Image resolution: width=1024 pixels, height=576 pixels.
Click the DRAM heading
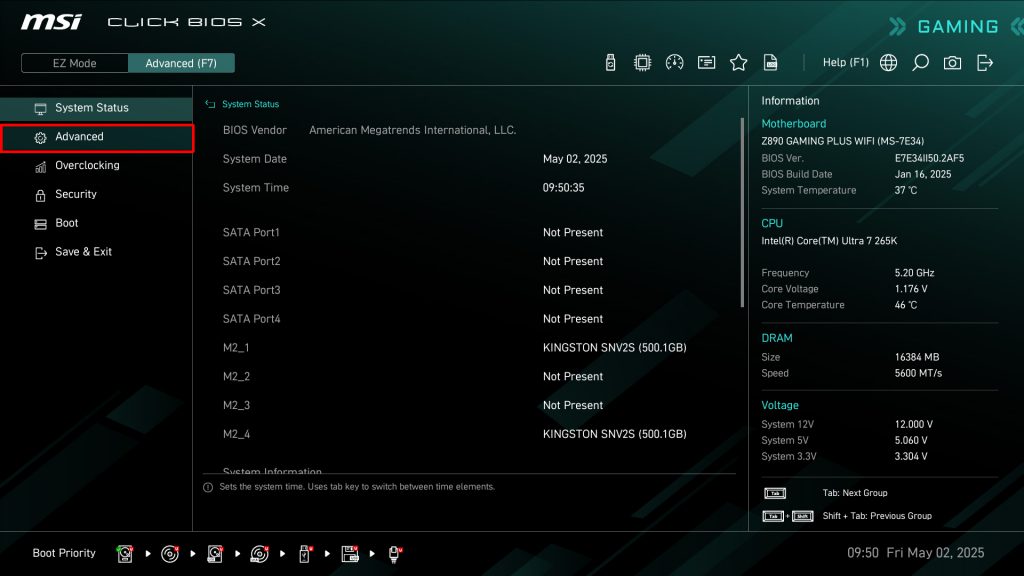point(776,338)
